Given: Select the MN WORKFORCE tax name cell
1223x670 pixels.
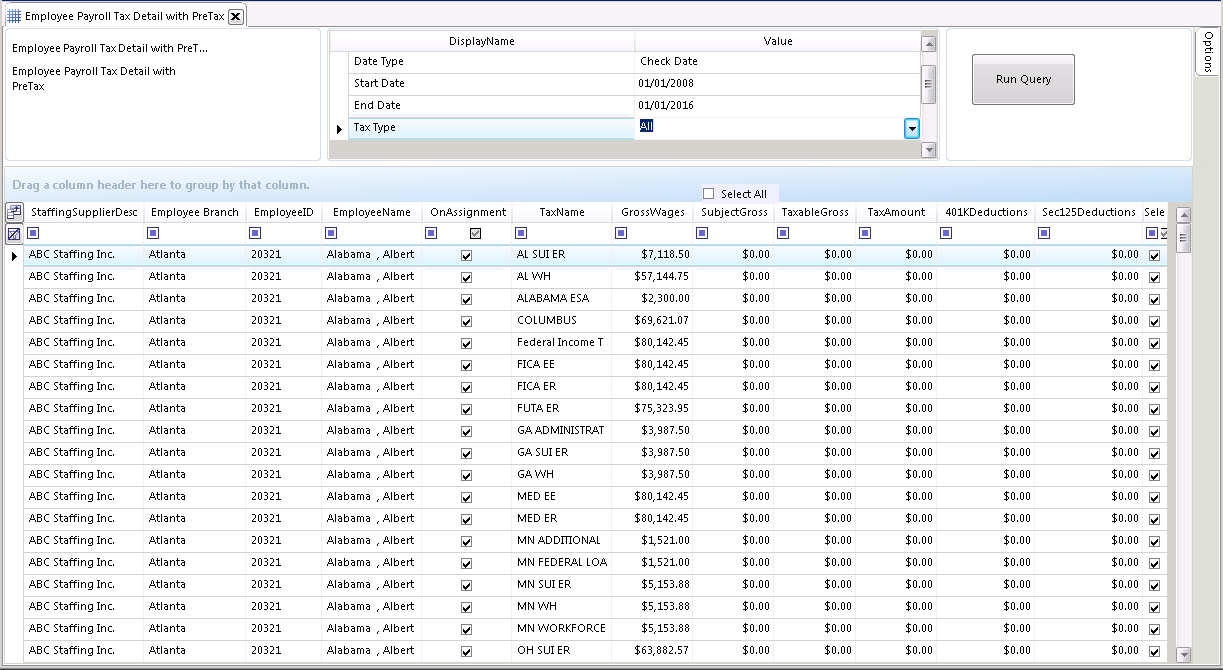Looking at the screenshot, I should point(562,629).
